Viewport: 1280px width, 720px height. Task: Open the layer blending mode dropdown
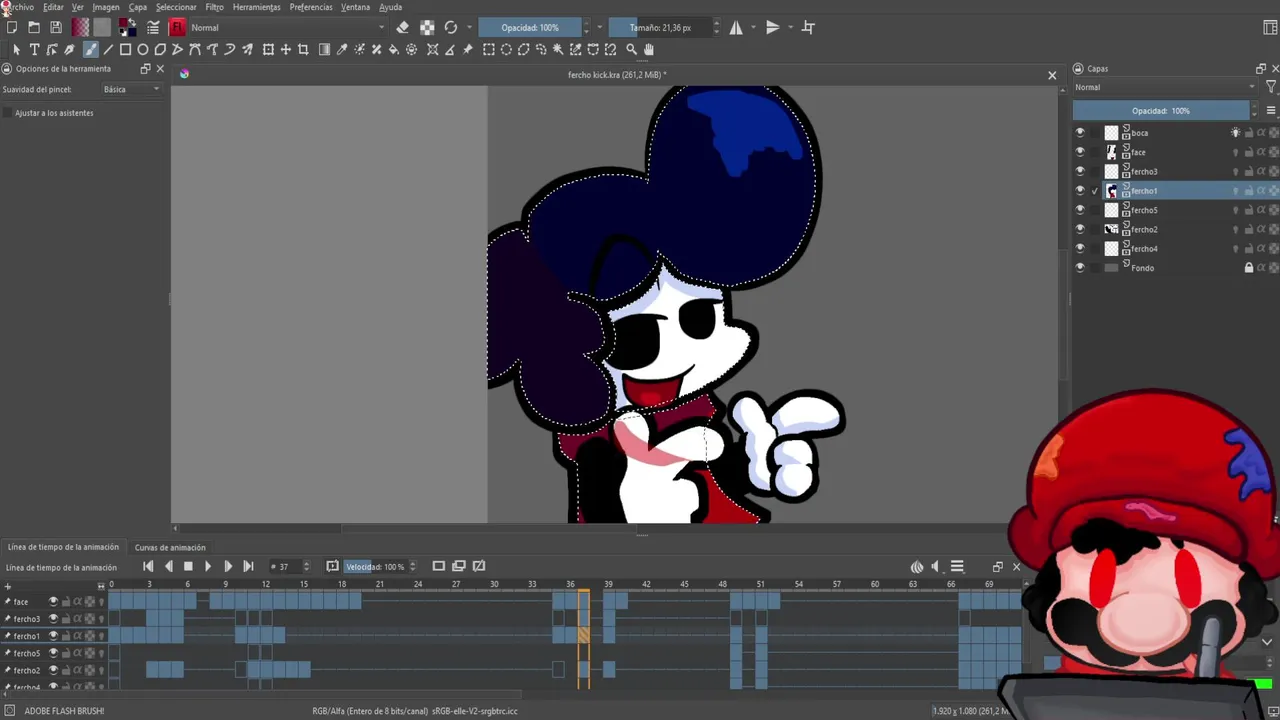point(1166,87)
